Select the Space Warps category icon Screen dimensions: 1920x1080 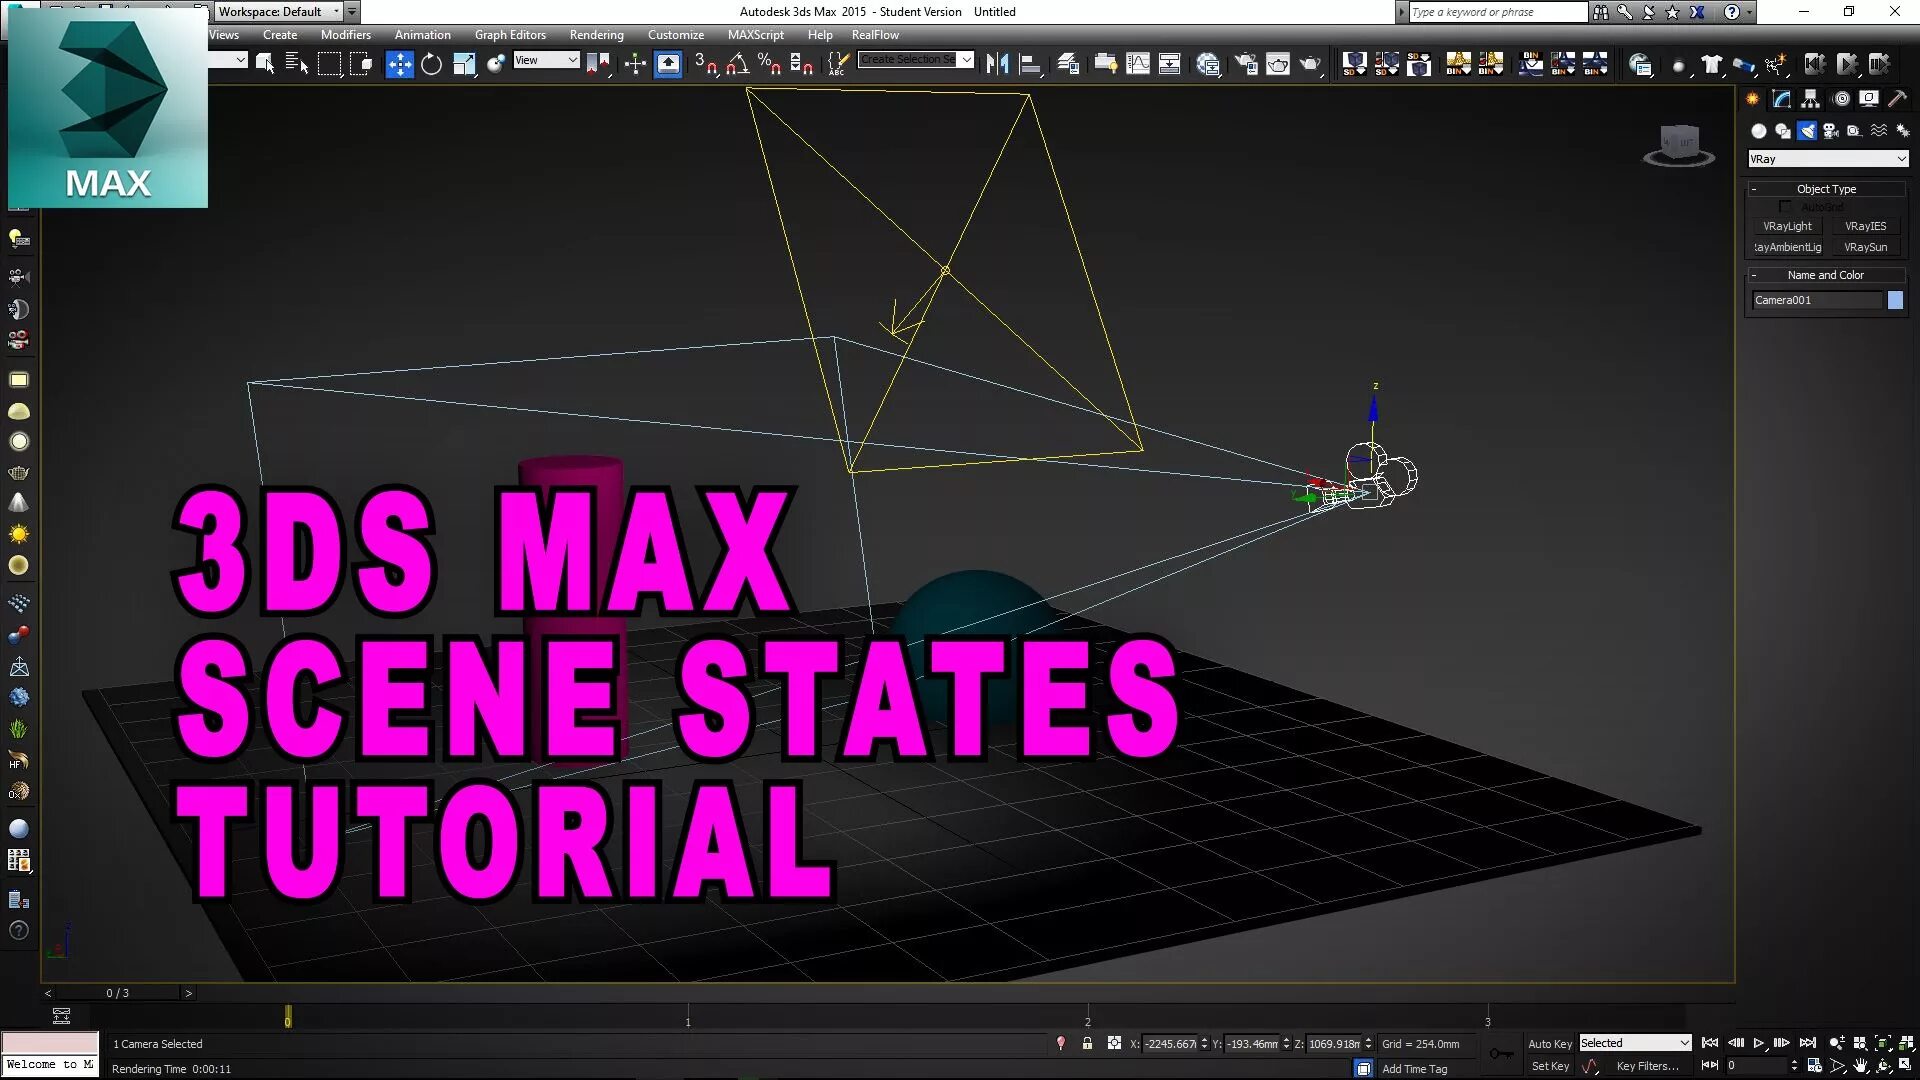point(1879,131)
